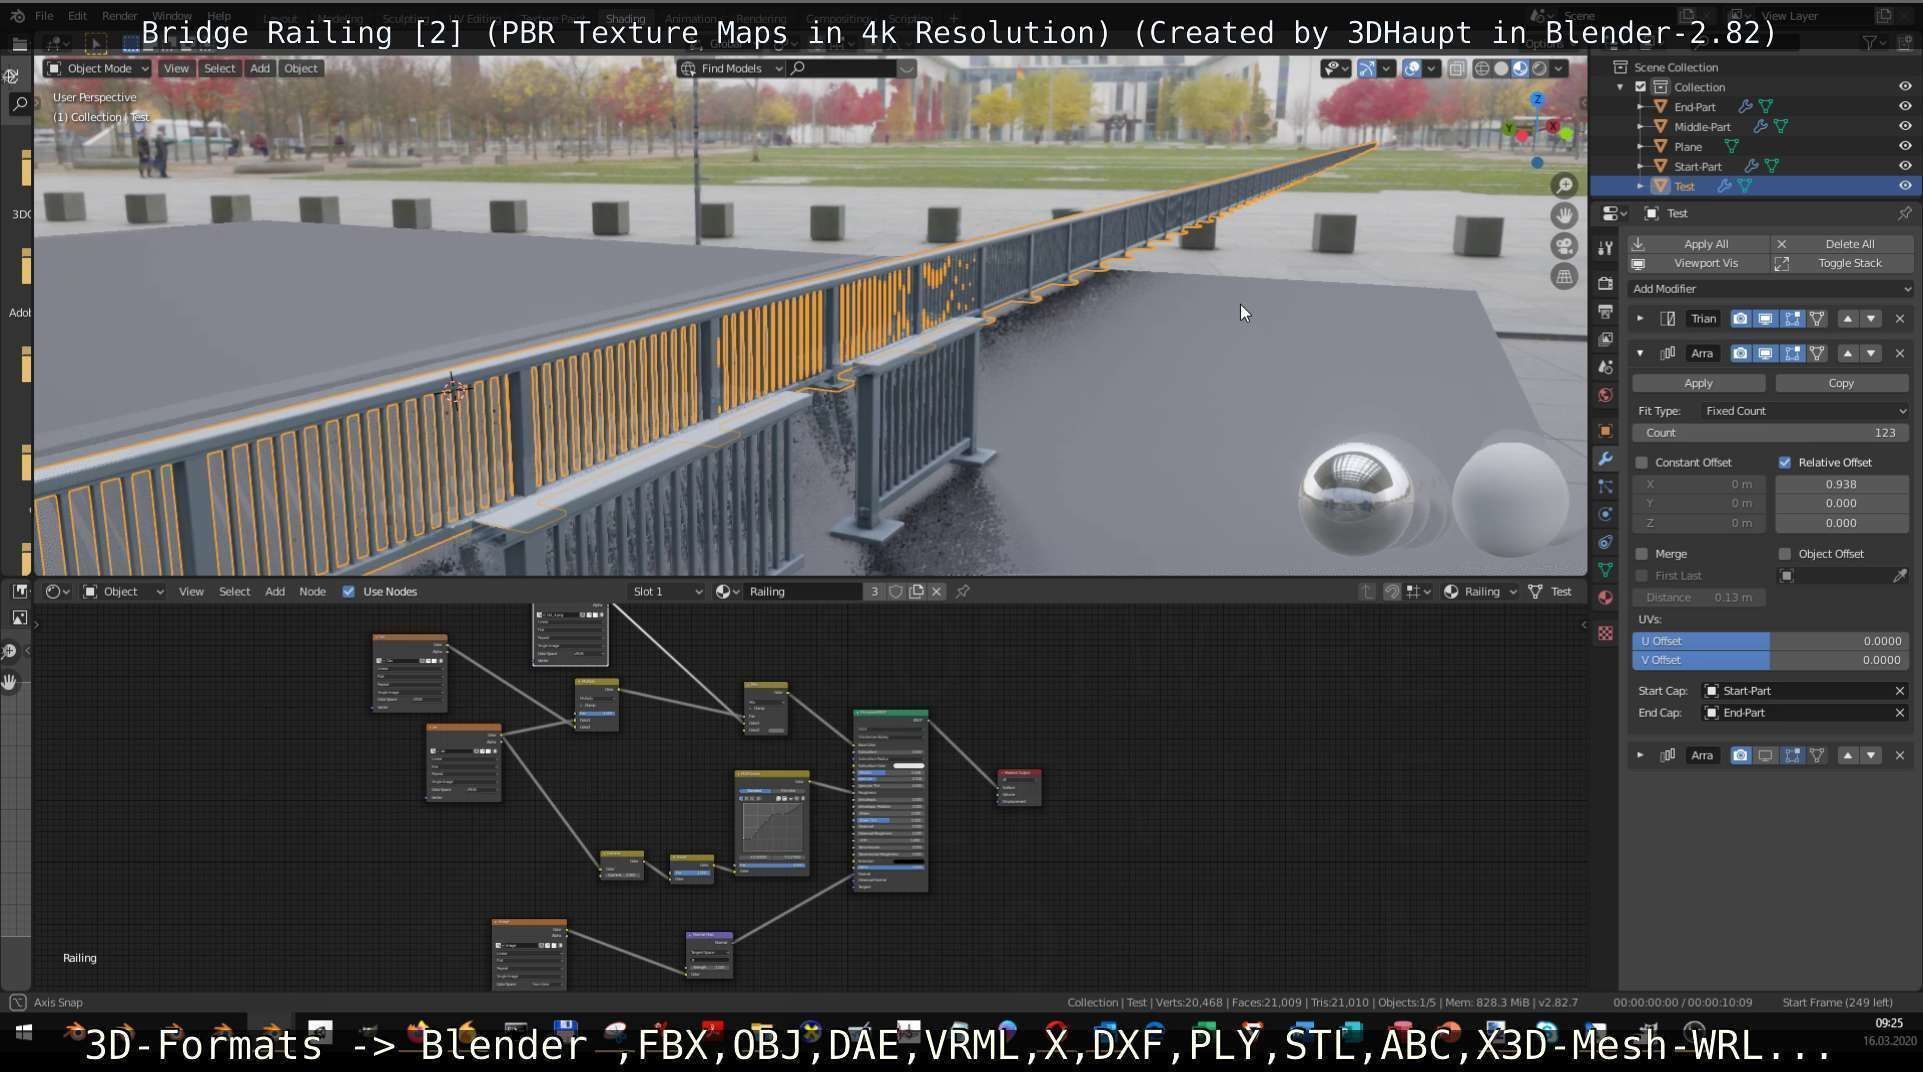Toggle the camera view icon
This screenshot has height=1072, width=1923.
coord(1564,246)
